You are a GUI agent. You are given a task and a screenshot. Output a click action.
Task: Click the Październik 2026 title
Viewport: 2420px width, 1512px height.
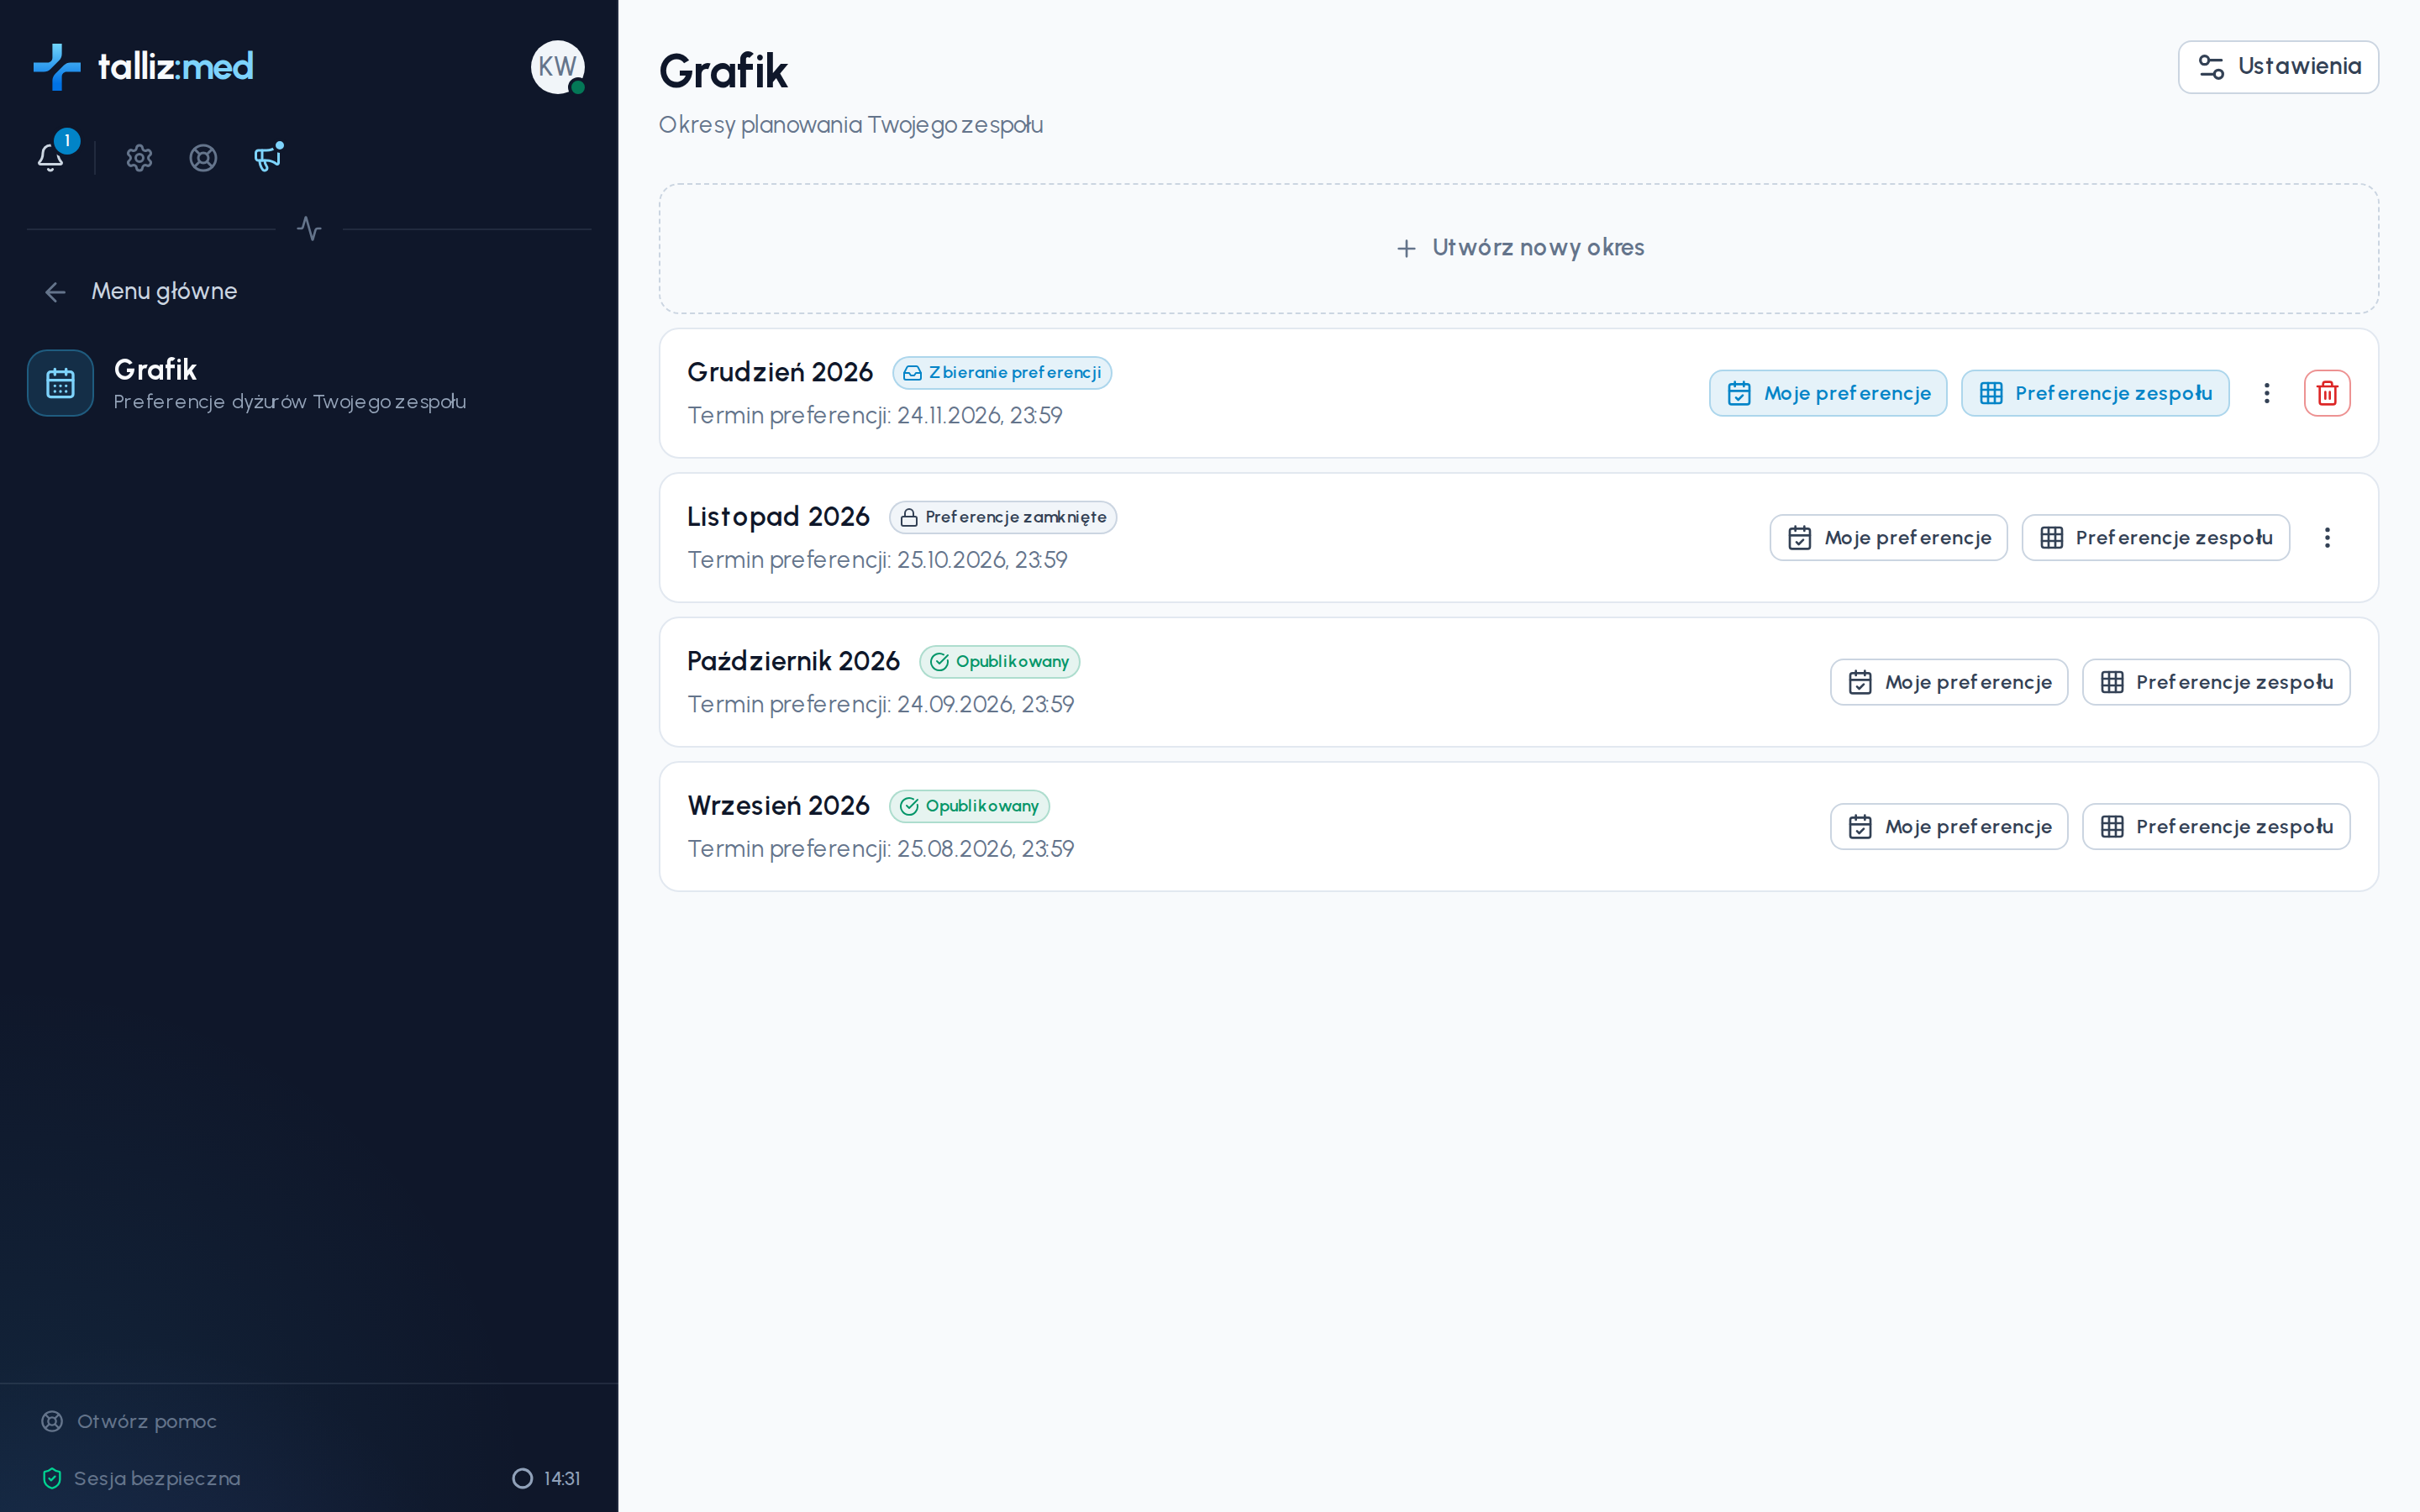[793, 661]
